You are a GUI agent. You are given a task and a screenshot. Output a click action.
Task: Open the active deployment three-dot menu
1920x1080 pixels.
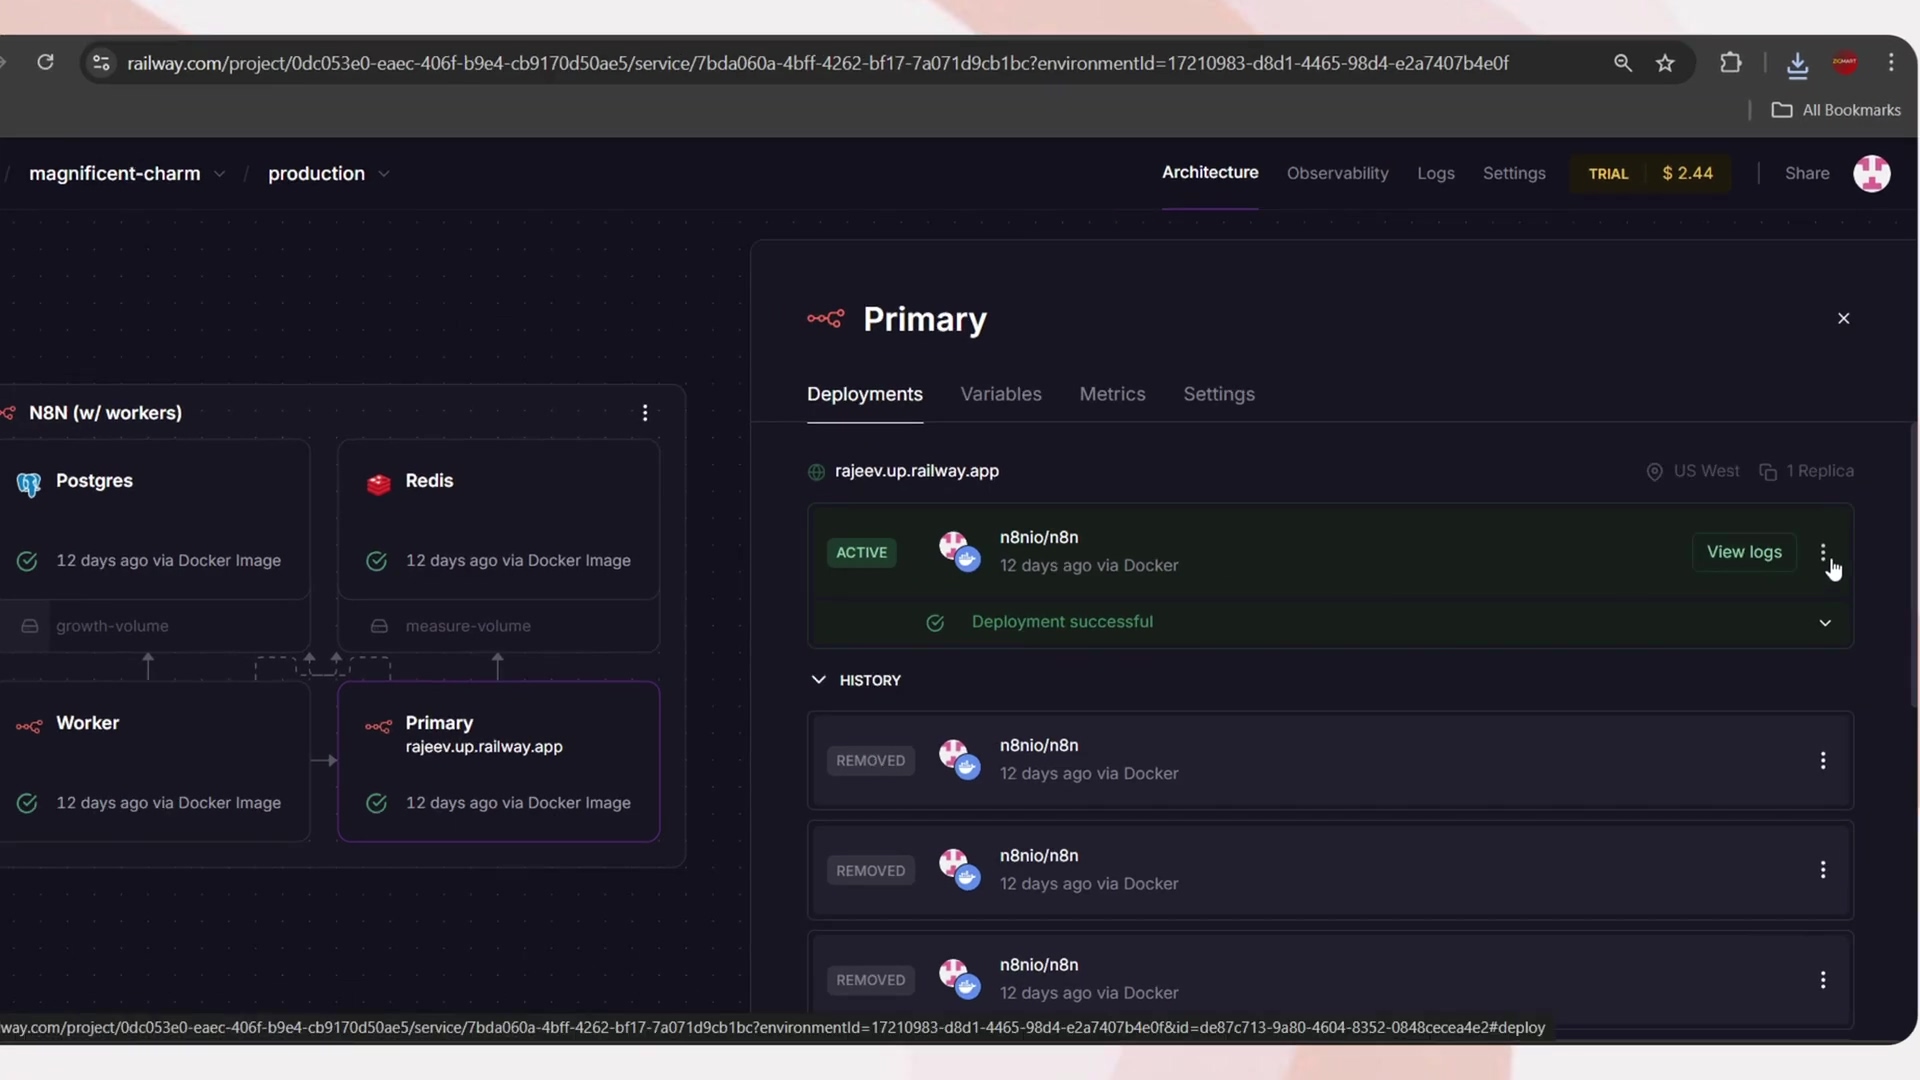pos(1823,552)
